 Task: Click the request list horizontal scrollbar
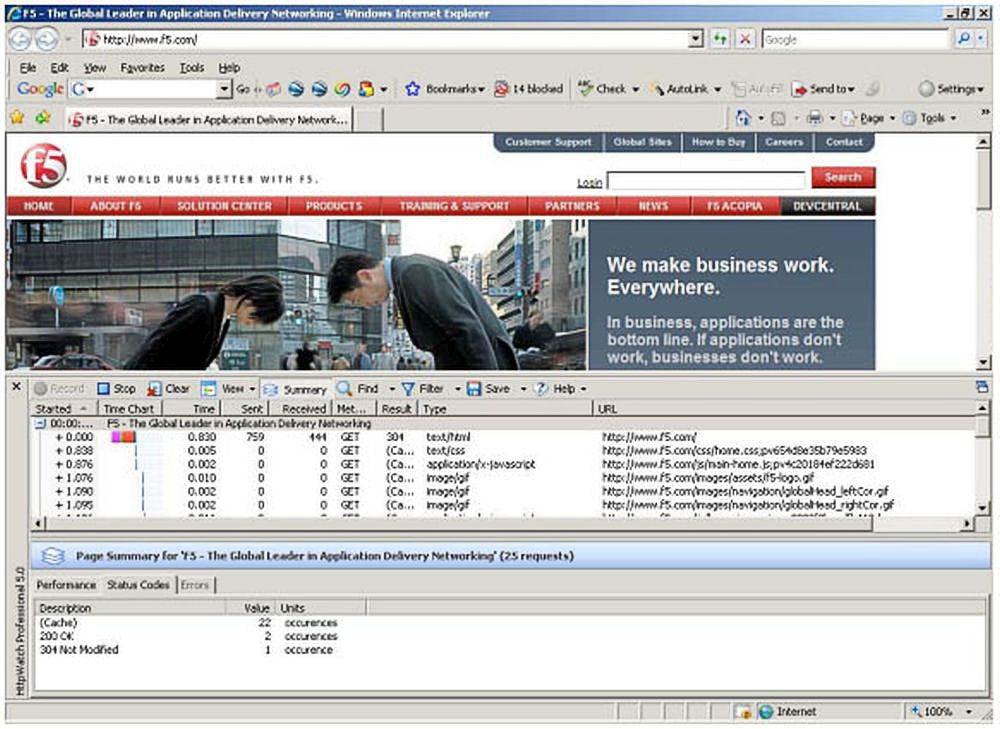pyautogui.click(x=504, y=524)
